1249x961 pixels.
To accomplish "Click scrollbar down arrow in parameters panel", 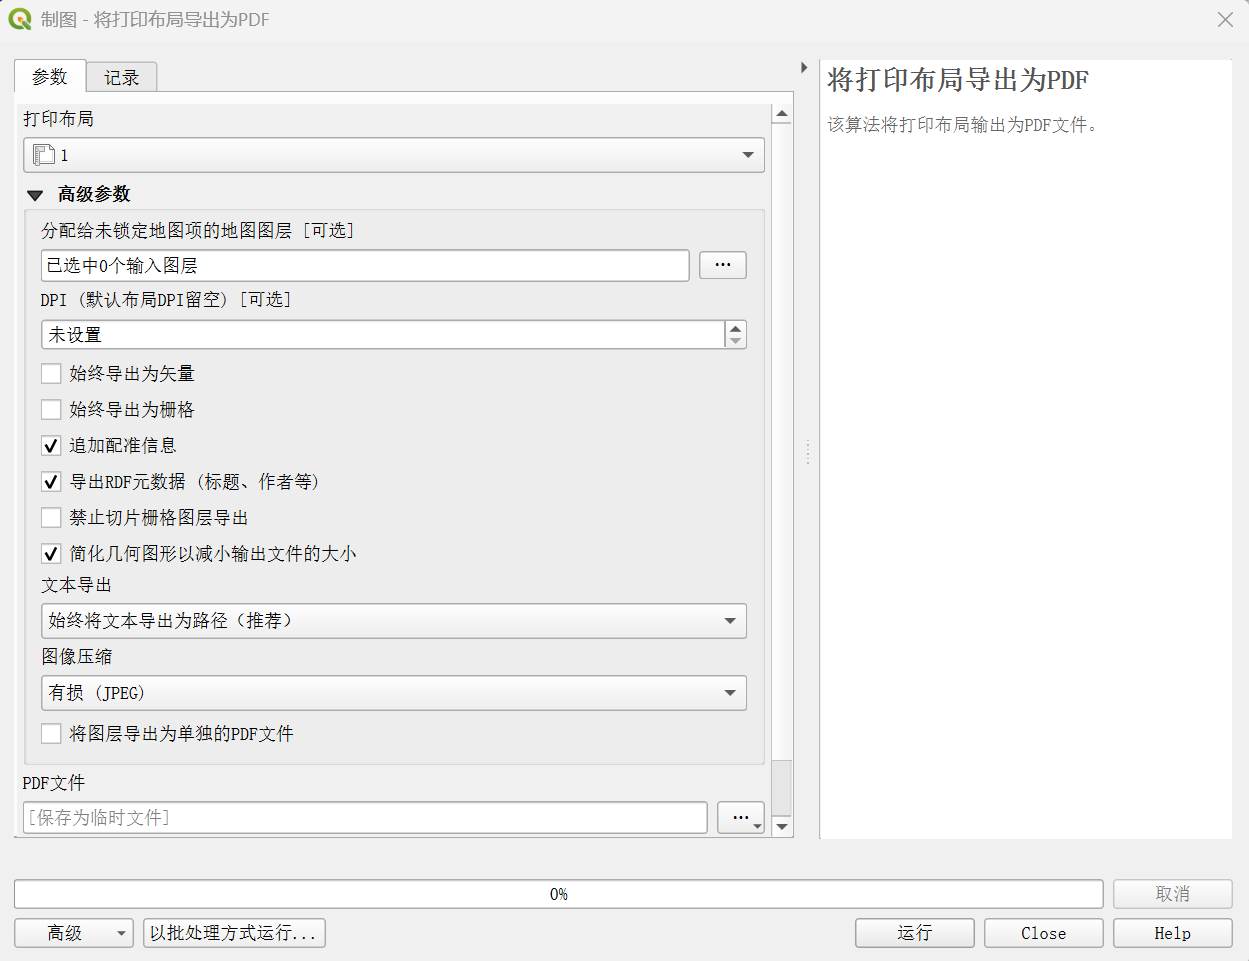I will click(x=782, y=827).
